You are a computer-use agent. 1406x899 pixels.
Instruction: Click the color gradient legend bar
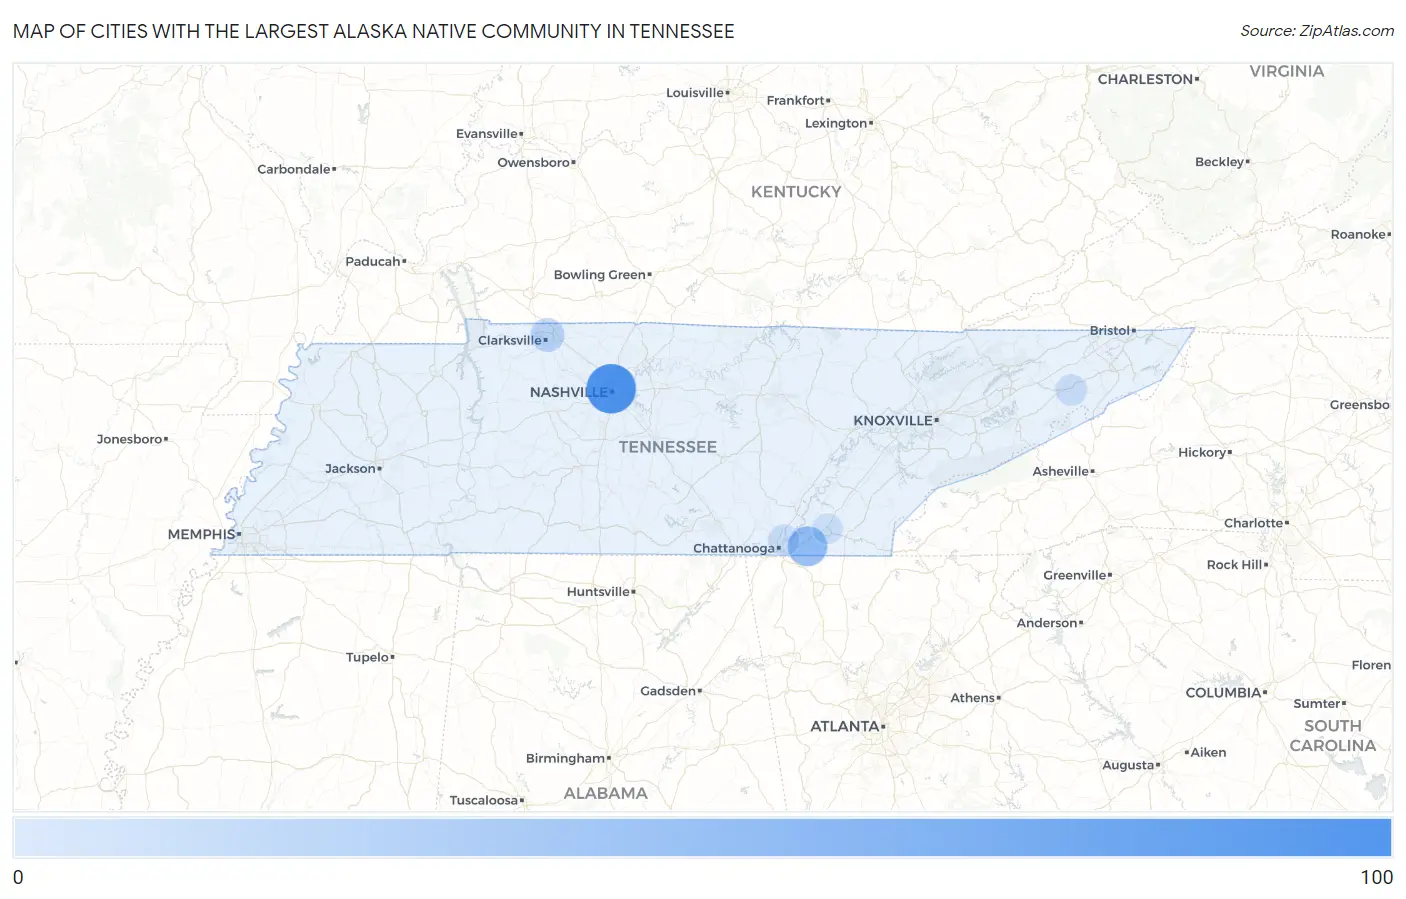[x=702, y=837]
